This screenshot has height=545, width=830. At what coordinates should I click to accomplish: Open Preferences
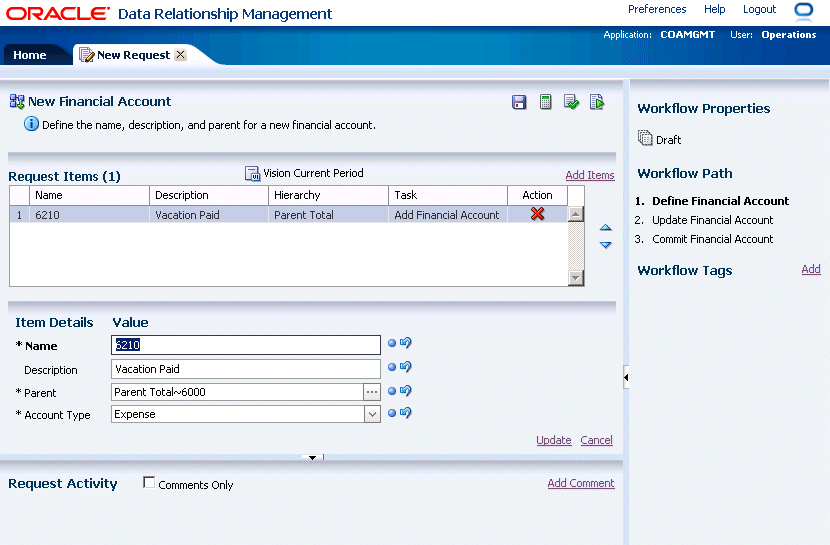coord(657,10)
